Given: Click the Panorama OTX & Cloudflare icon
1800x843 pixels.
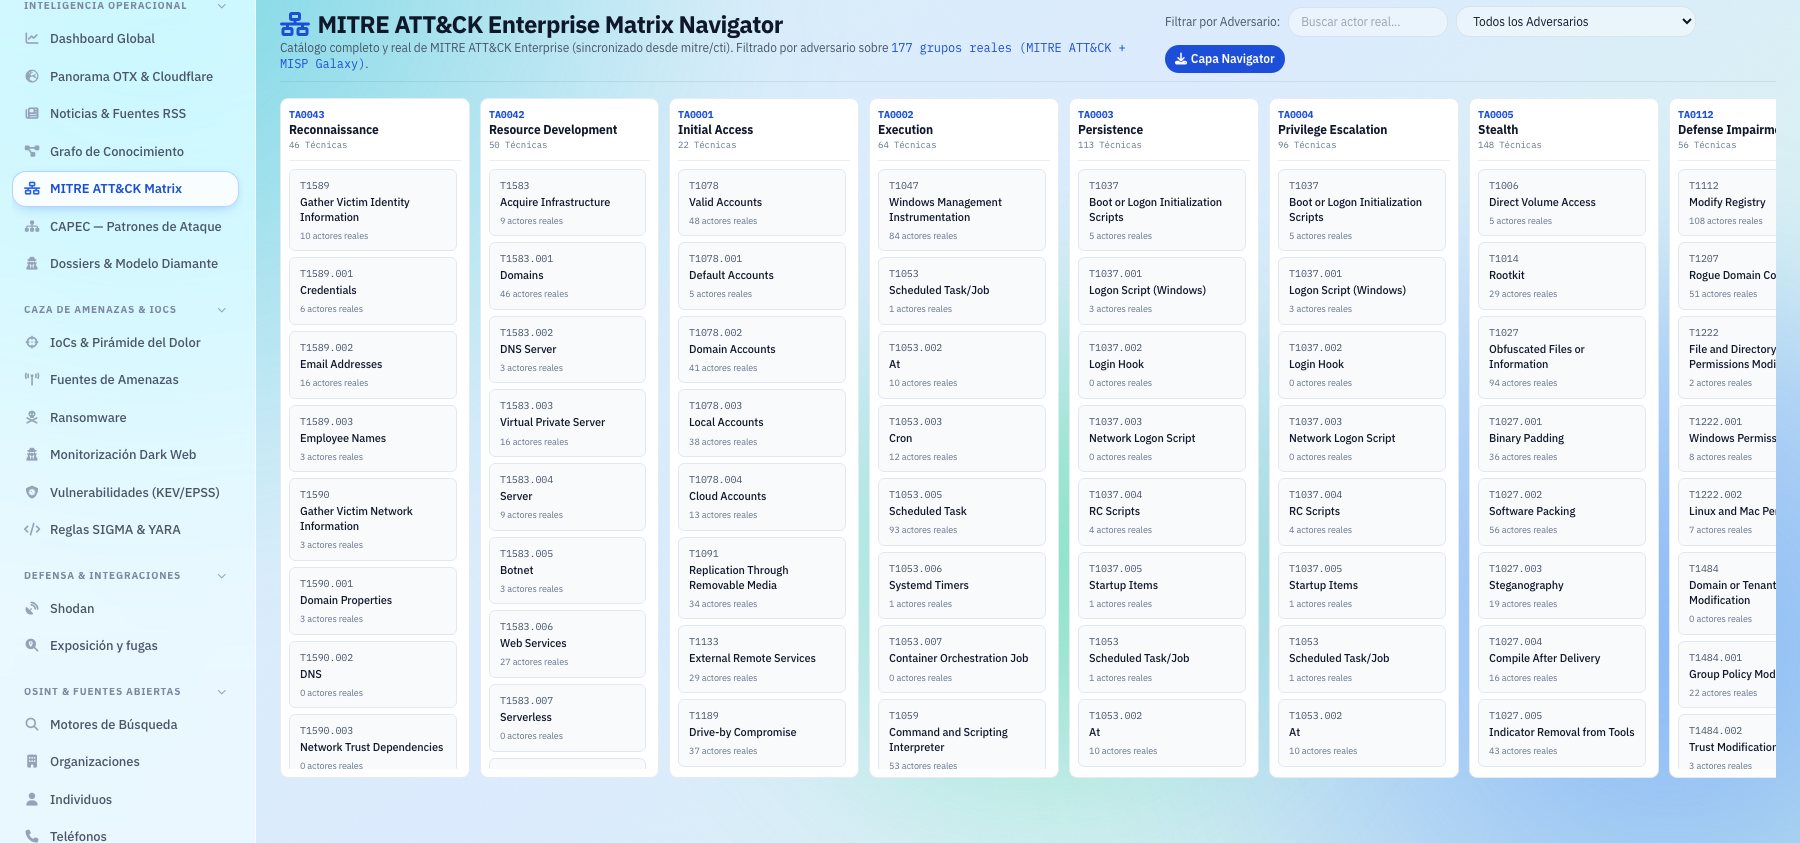Looking at the screenshot, I should (x=32, y=76).
